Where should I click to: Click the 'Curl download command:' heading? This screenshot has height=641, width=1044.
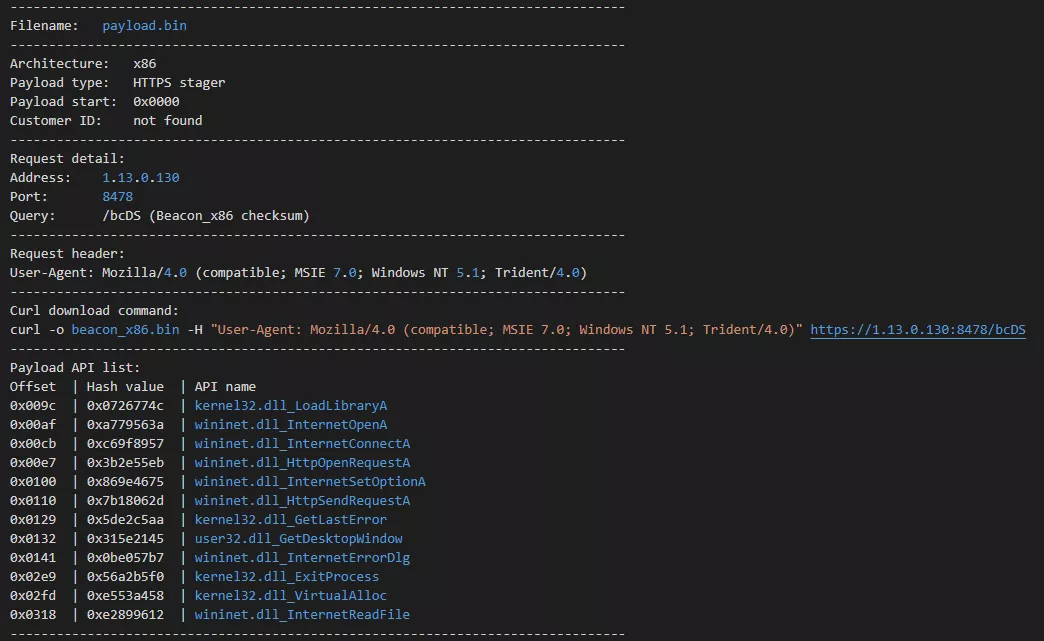click(x=95, y=311)
